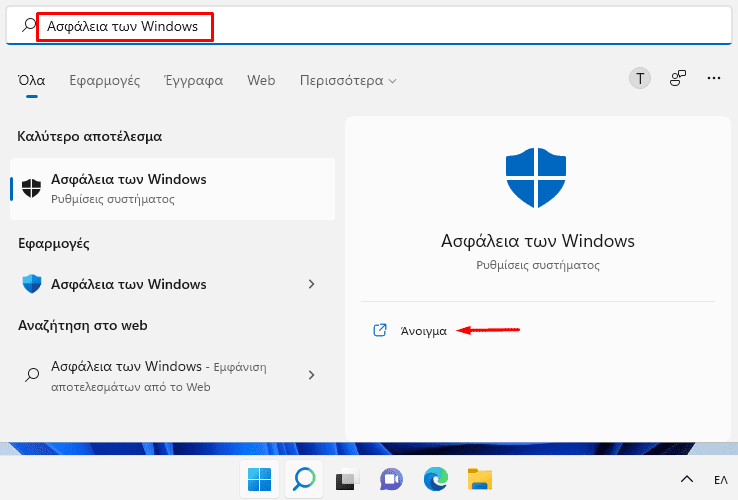Expand chevron beside Ασφάλεια των Windows app
Image resolution: width=738 pixels, height=500 pixels.
311,284
